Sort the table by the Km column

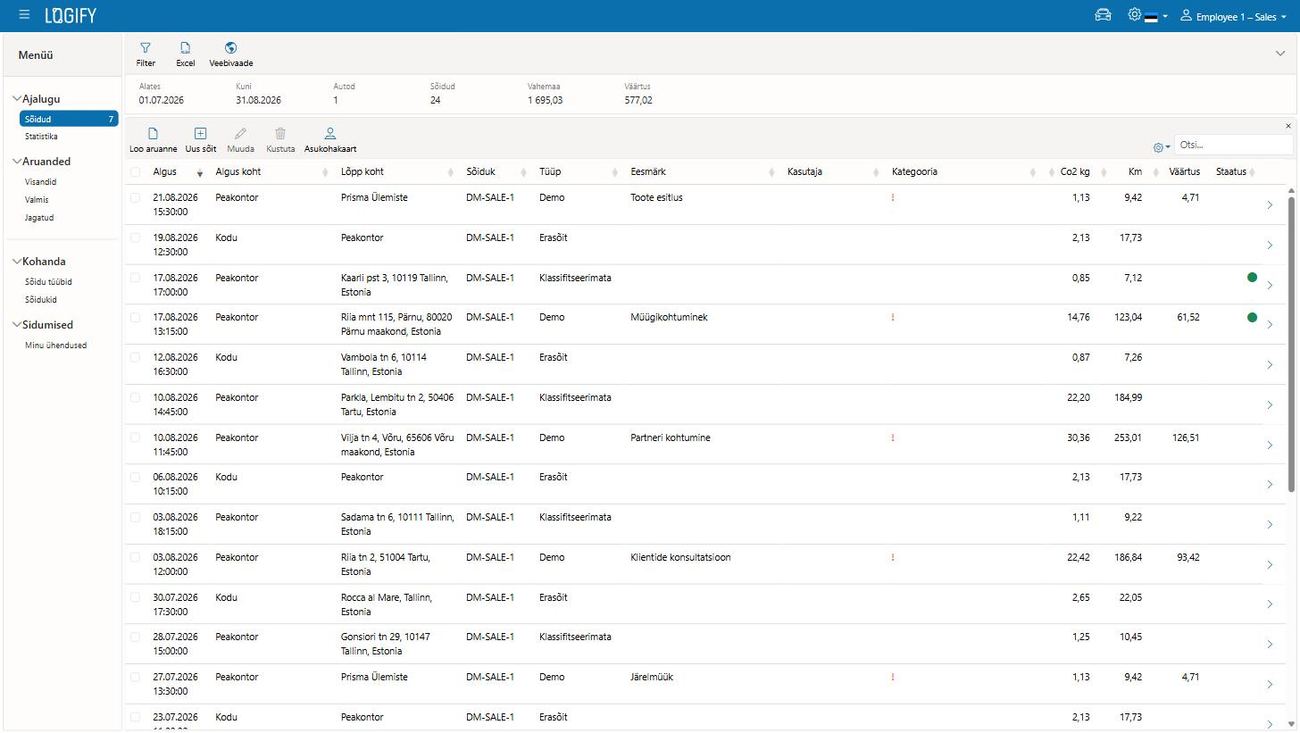pyautogui.click(x=1135, y=172)
